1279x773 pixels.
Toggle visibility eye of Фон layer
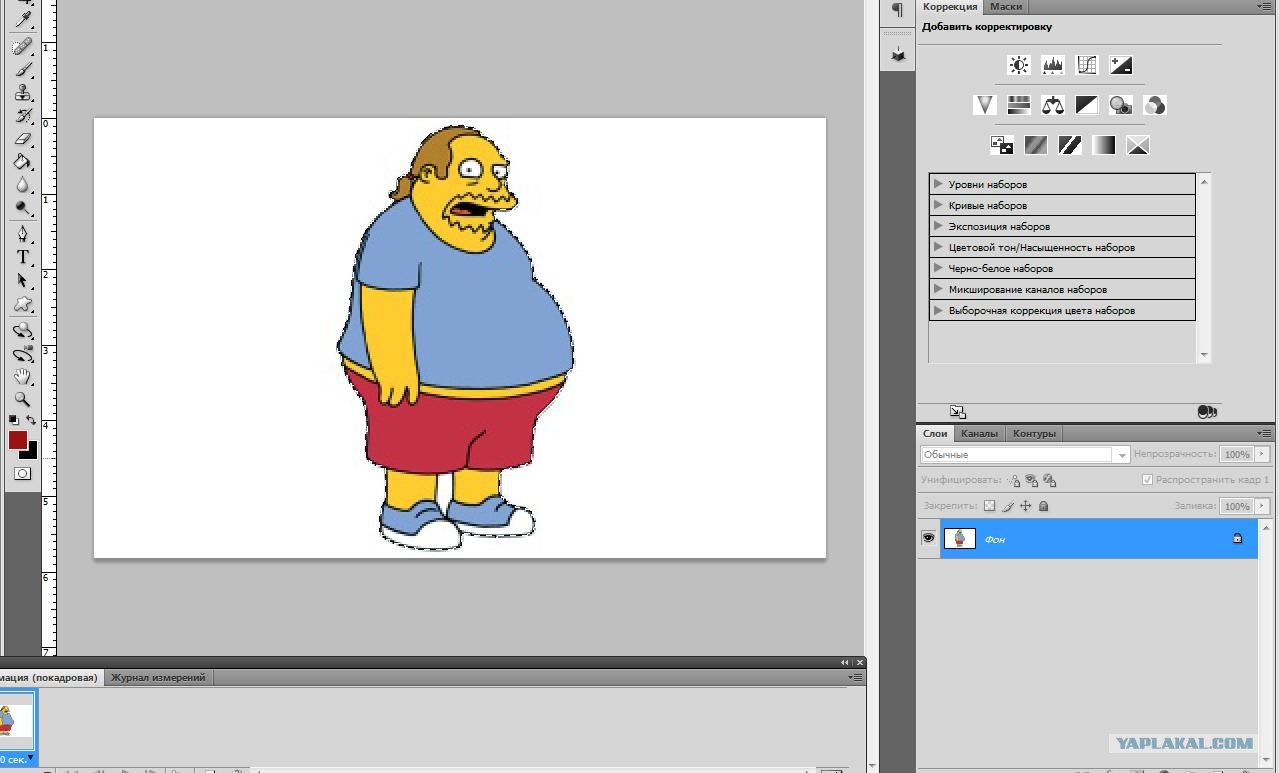click(928, 538)
